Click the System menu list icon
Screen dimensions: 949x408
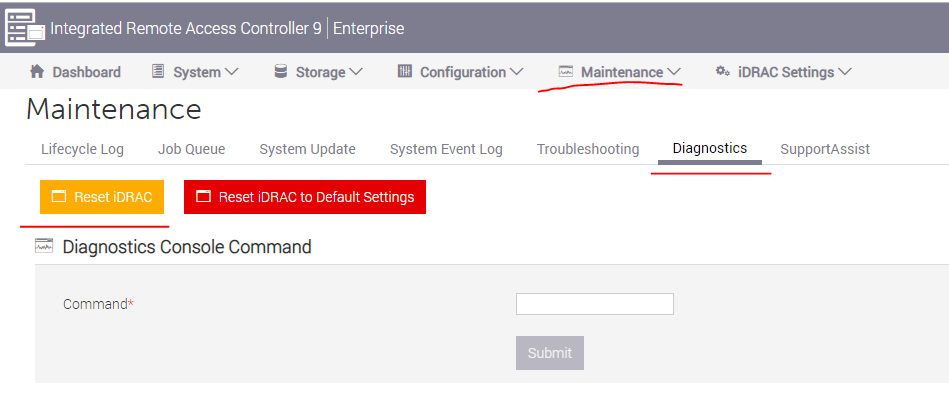tap(158, 71)
